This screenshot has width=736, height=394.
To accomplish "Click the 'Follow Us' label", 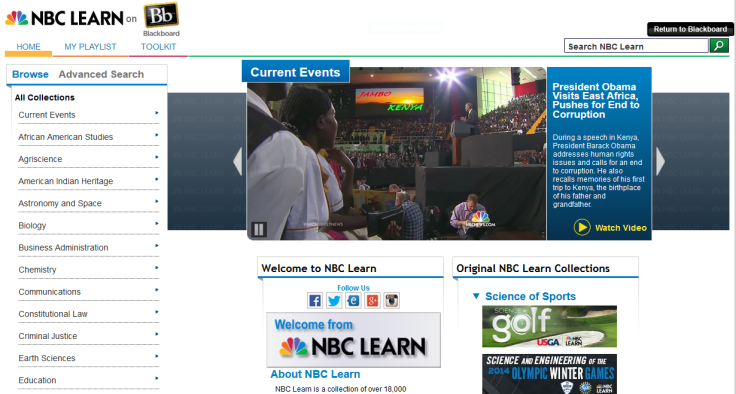I will (353, 288).
